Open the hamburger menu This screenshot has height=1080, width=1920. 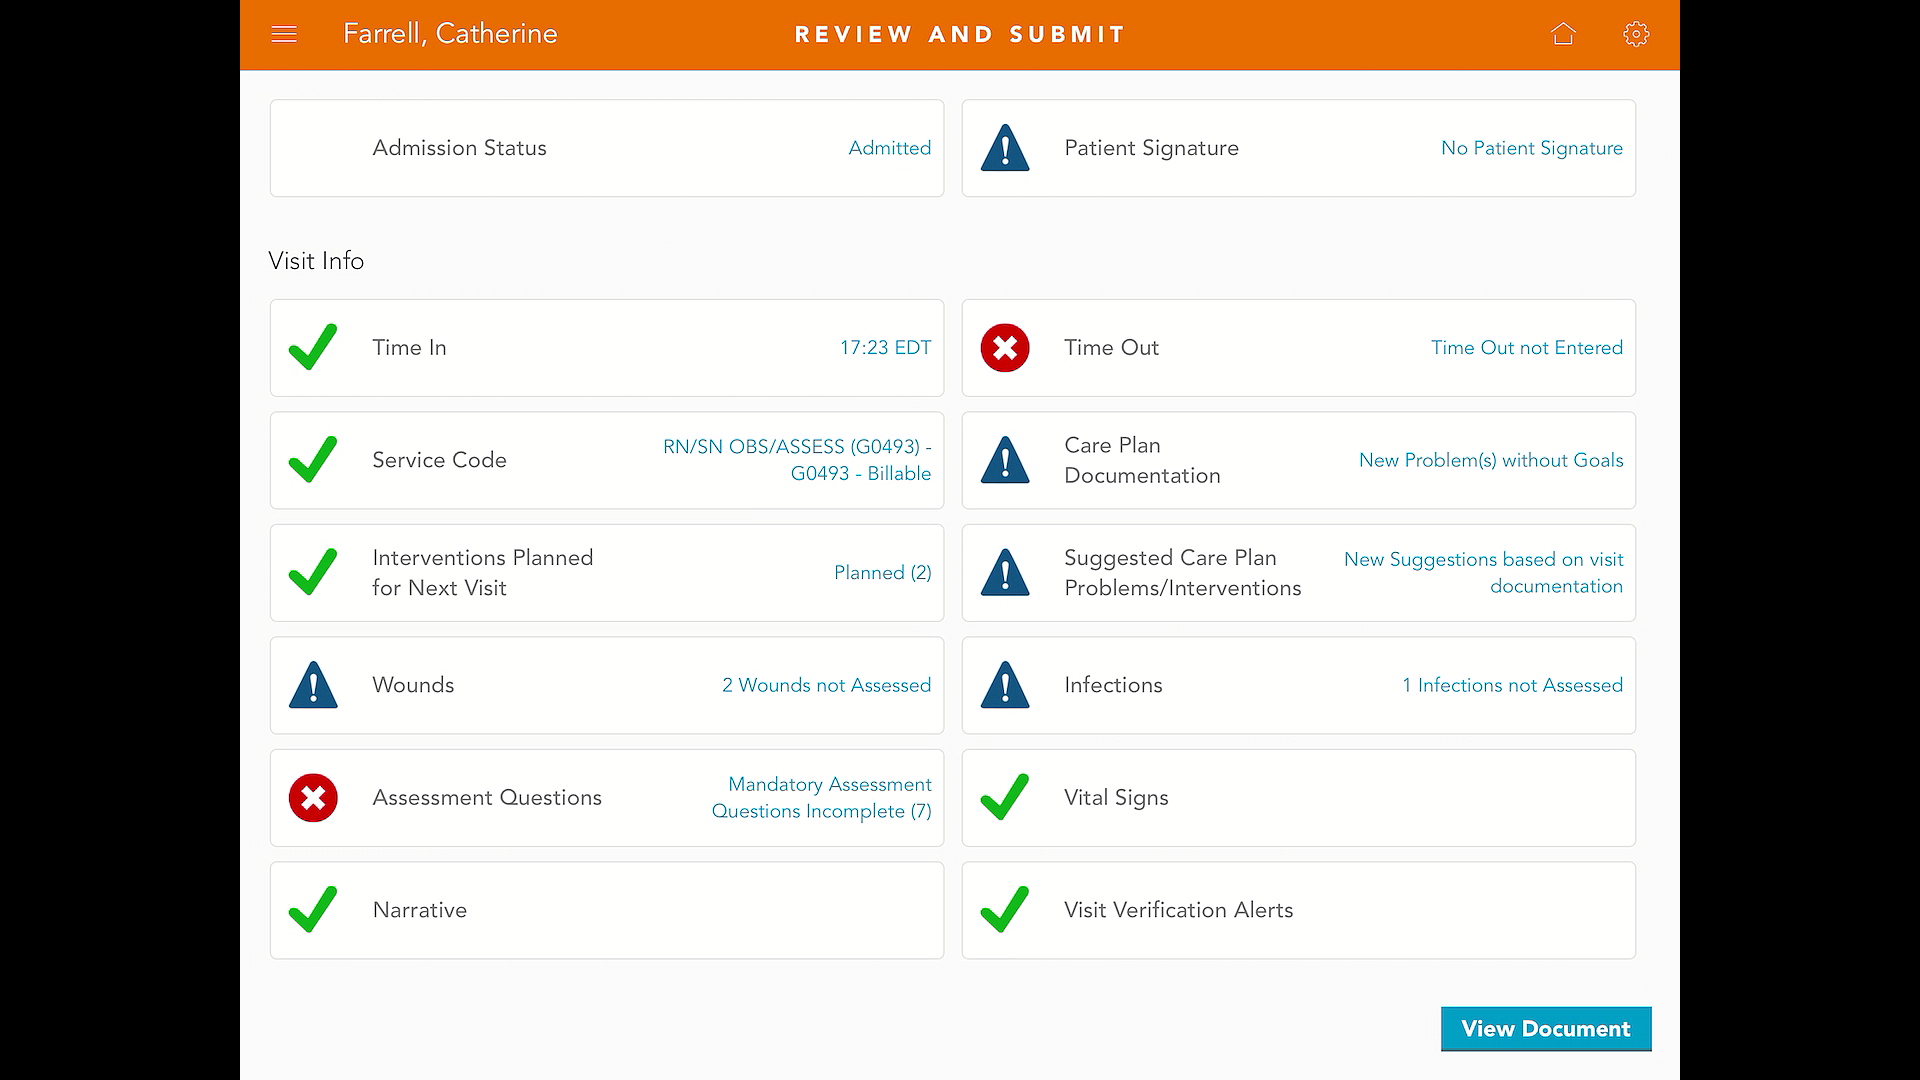coord(284,35)
